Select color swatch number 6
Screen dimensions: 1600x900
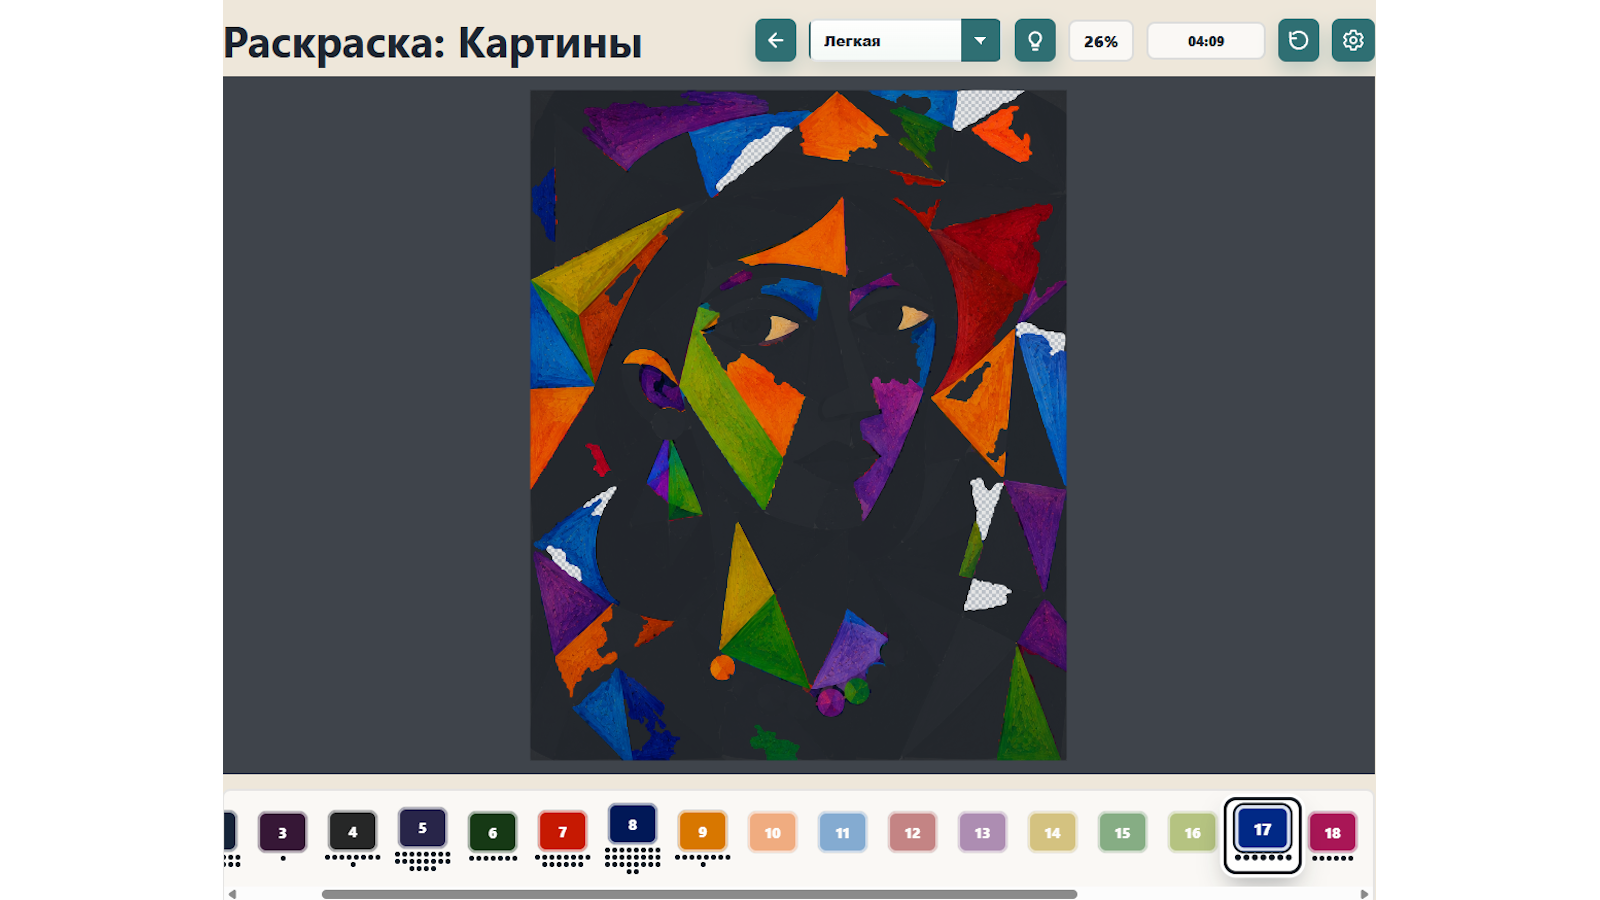[492, 832]
